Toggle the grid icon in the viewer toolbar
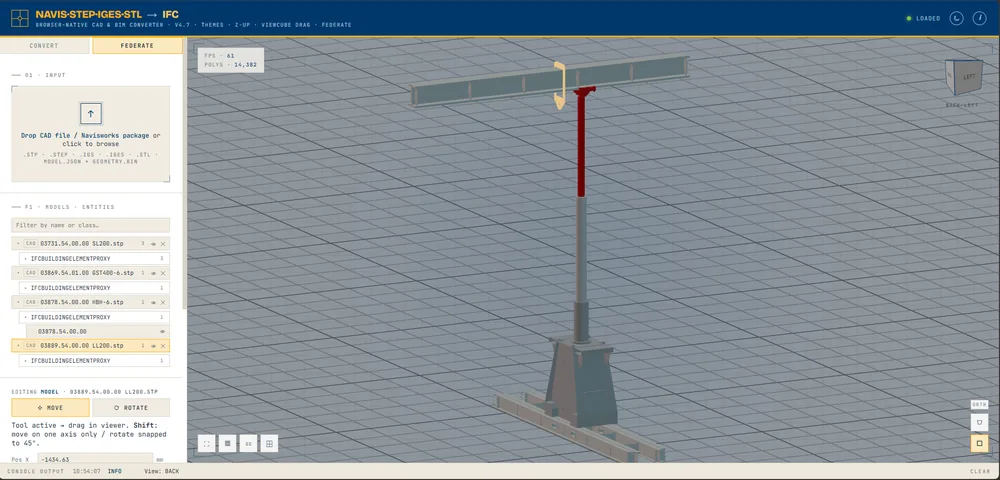 [x=269, y=444]
